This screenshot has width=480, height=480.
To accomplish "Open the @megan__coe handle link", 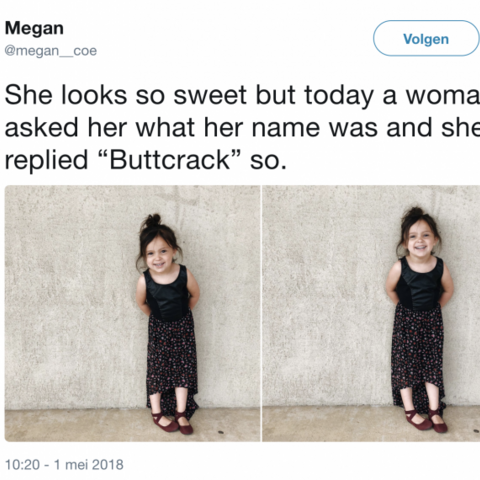I will coord(51,51).
